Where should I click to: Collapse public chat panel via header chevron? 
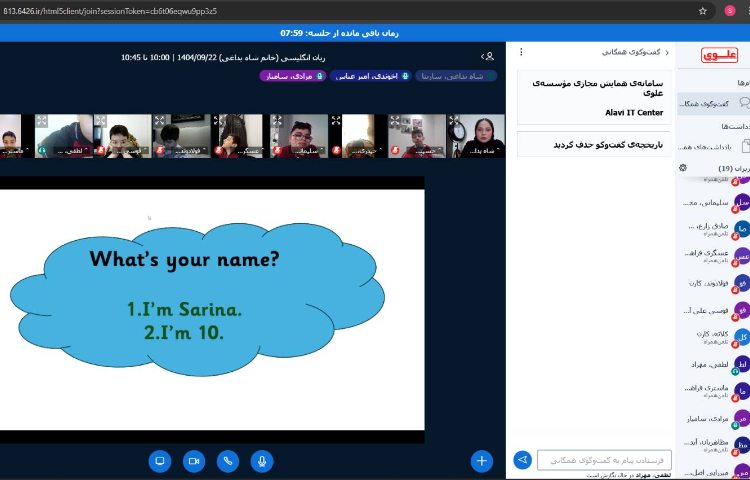(667, 53)
